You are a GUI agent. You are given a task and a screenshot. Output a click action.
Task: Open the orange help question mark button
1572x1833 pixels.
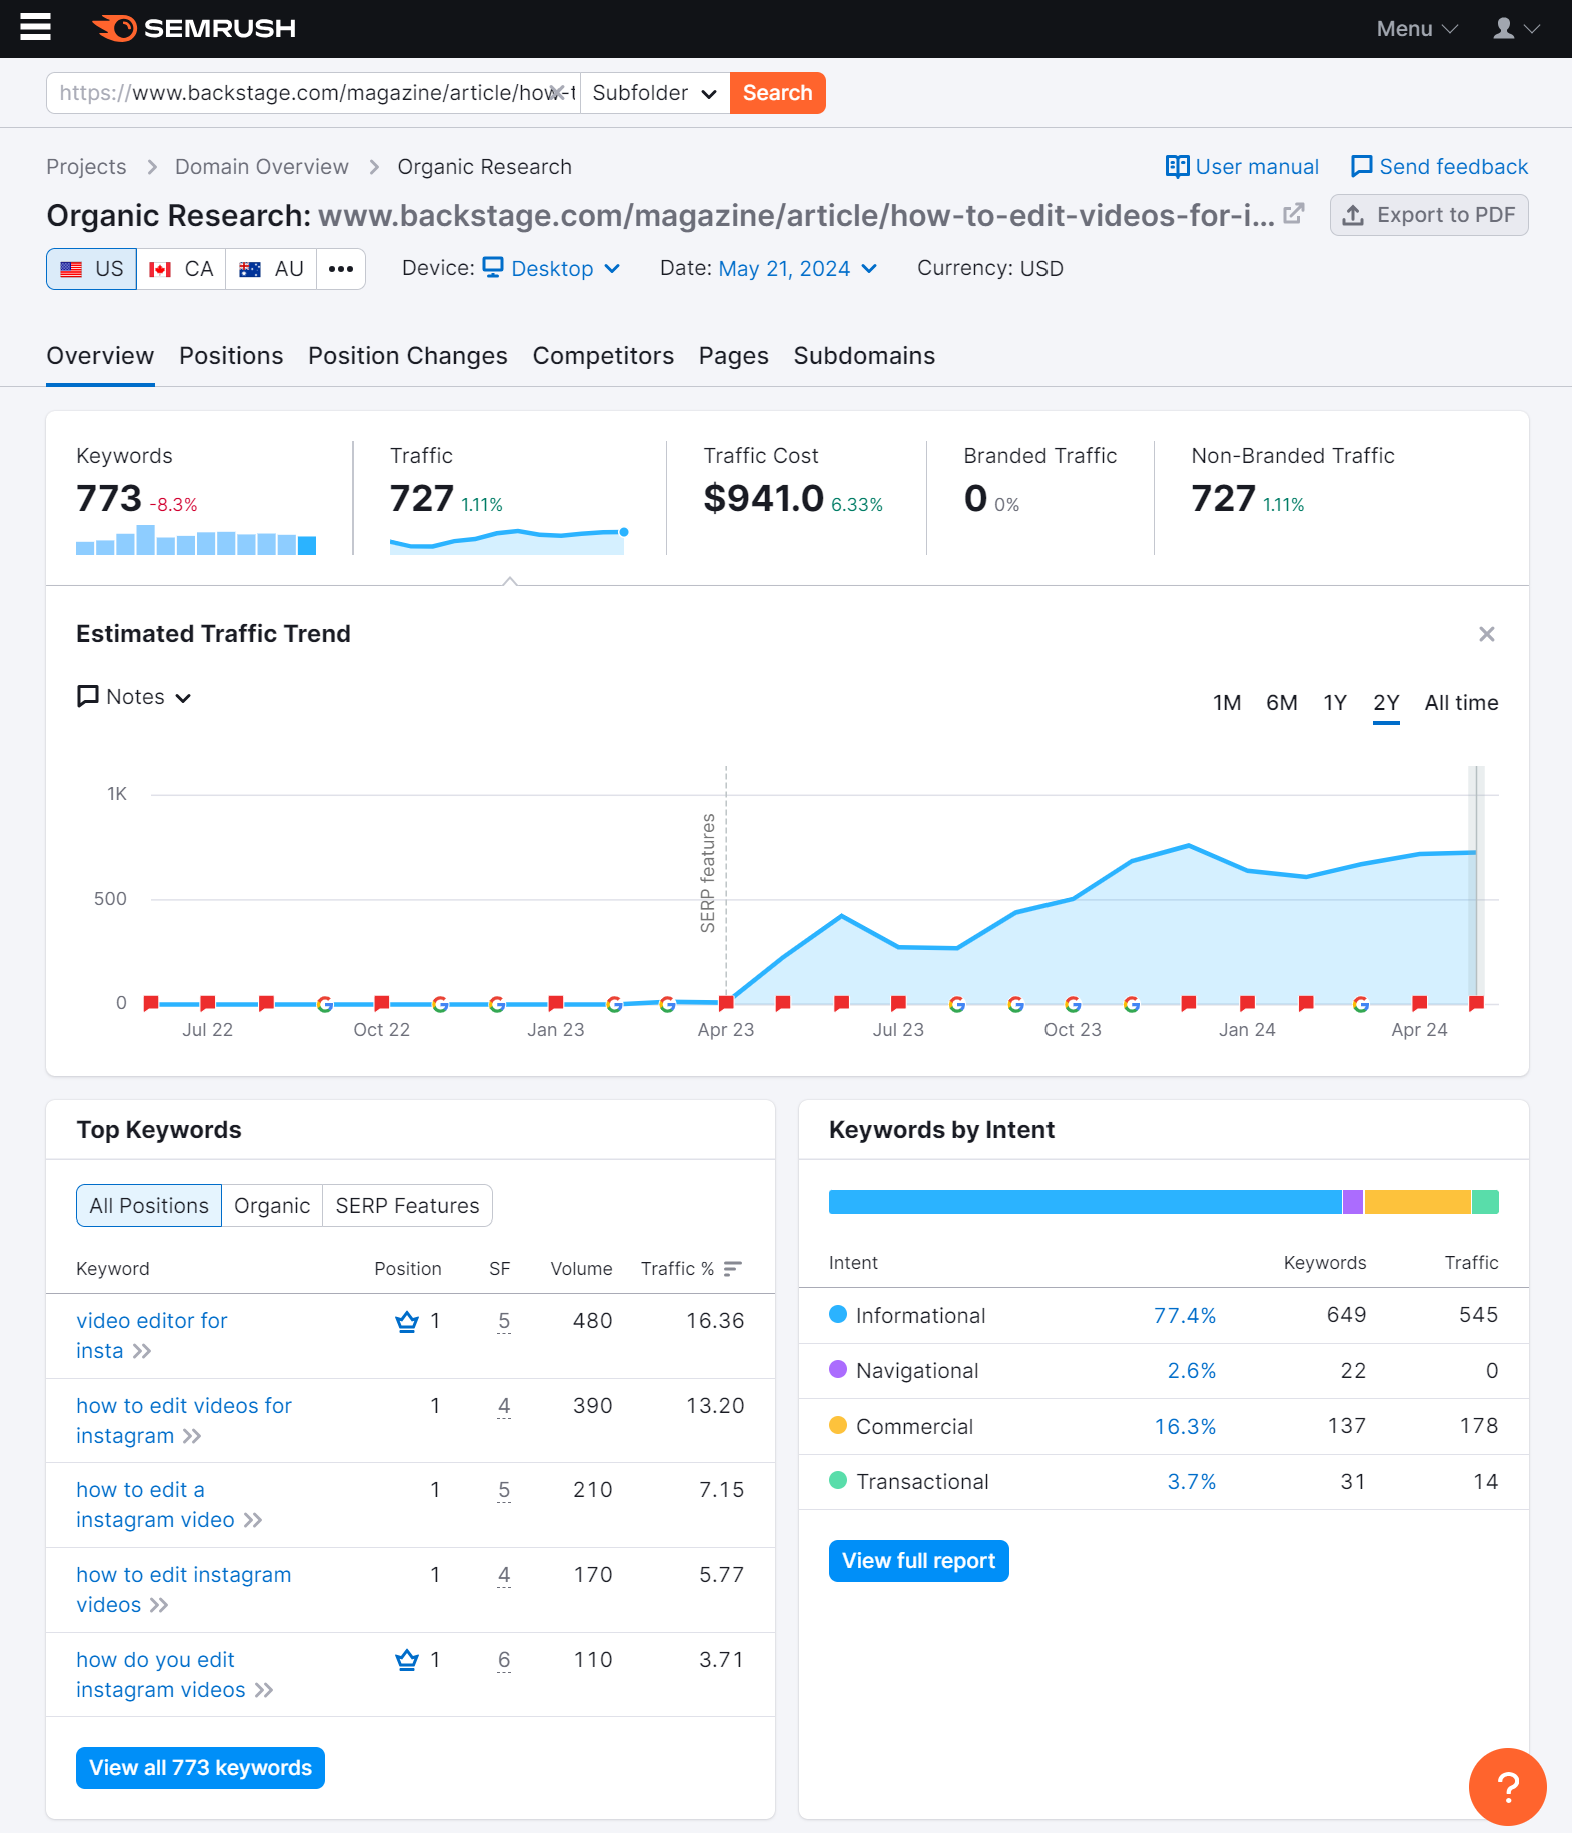[1508, 1787]
